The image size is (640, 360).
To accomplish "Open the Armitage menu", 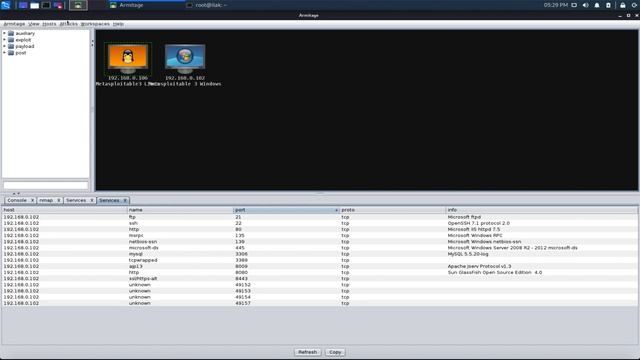I will [x=14, y=24].
